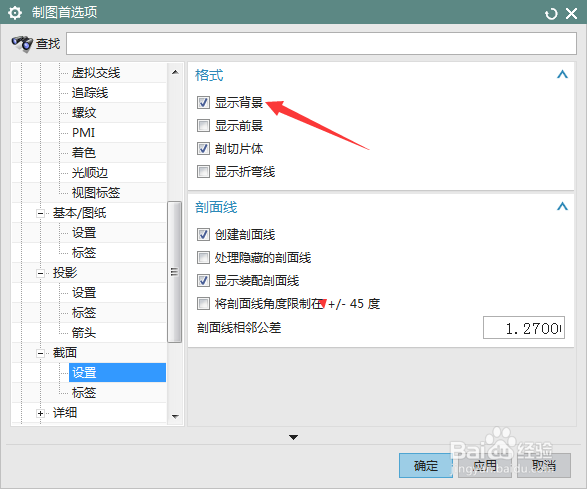Select 箭头 under 投影
587x489 pixels.
click(84, 333)
